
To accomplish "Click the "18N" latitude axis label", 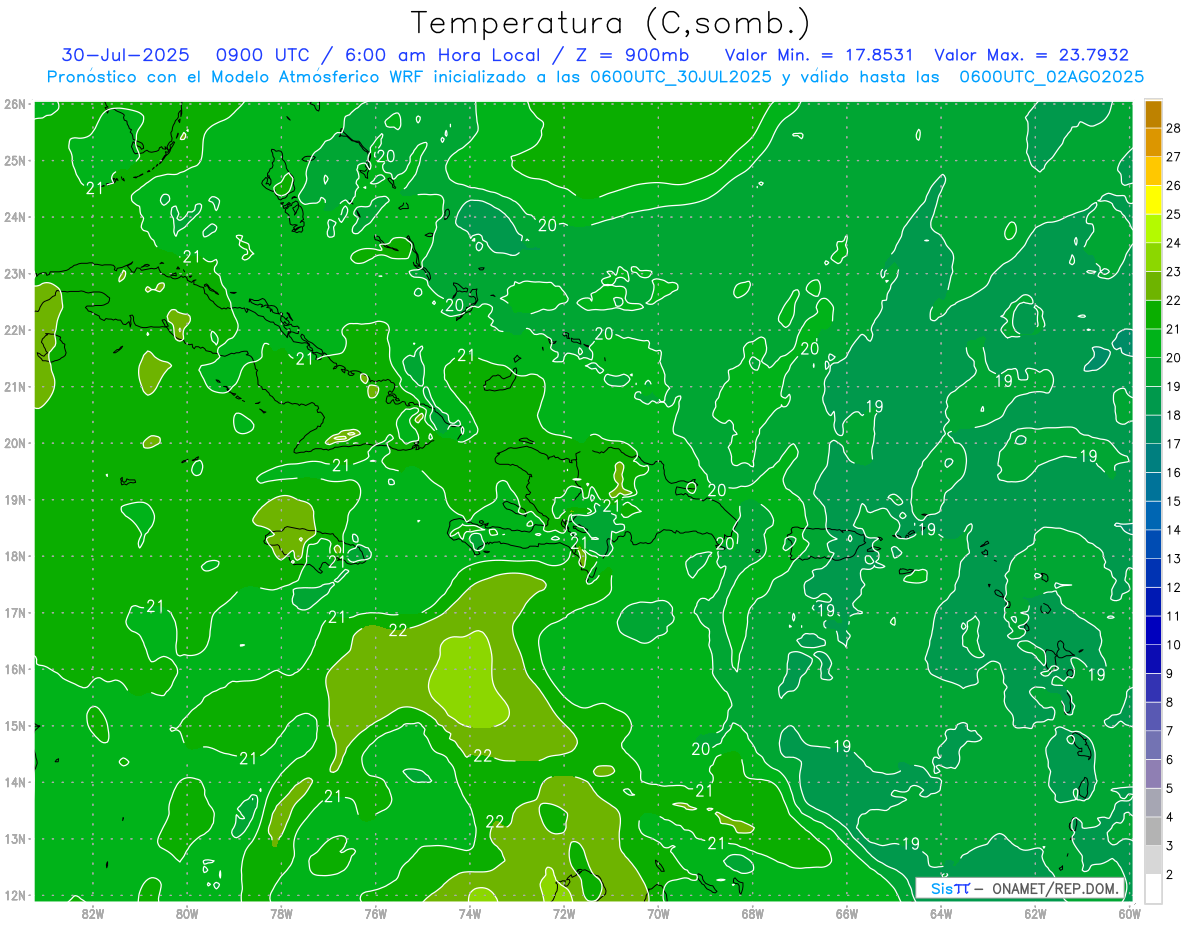I will click(x=14, y=556).
